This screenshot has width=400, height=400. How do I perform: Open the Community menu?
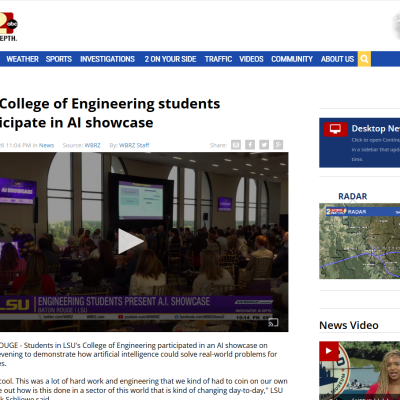click(x=292, y=59)
